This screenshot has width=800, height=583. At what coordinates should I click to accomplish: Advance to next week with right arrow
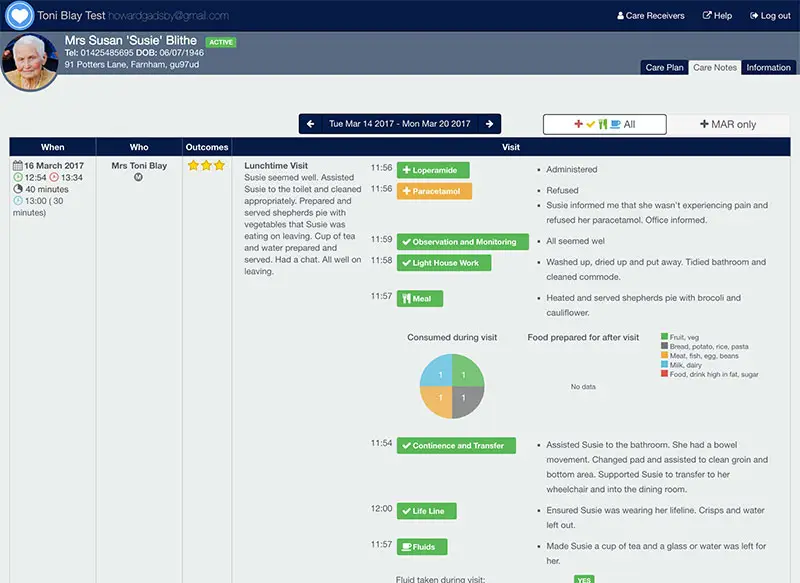pos(489,124)
